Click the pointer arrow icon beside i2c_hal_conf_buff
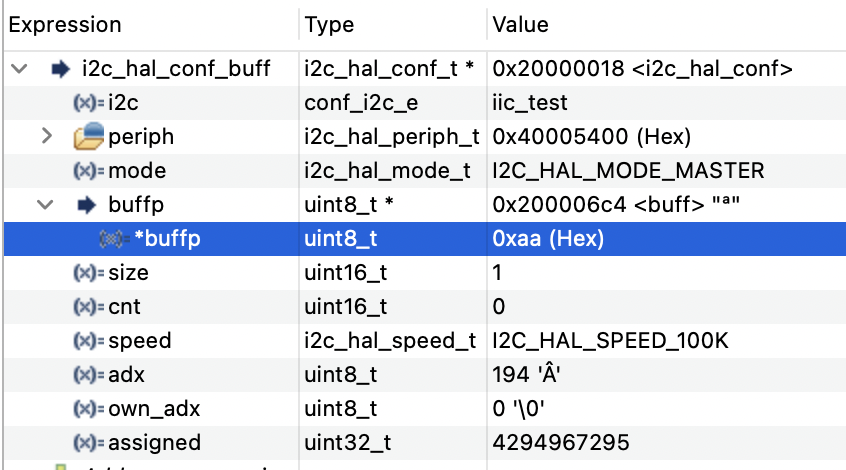 coord(60,69)
